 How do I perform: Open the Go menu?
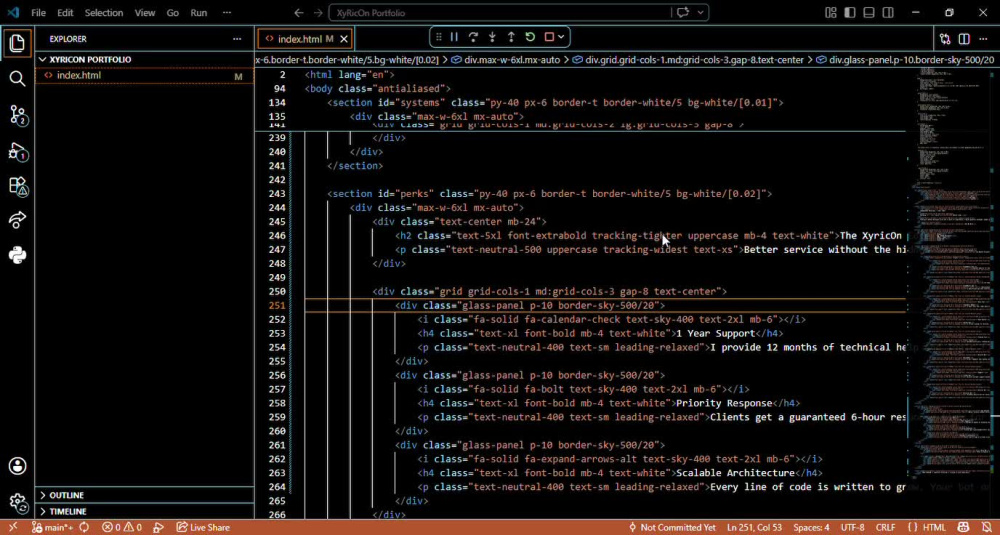[173, 13]
